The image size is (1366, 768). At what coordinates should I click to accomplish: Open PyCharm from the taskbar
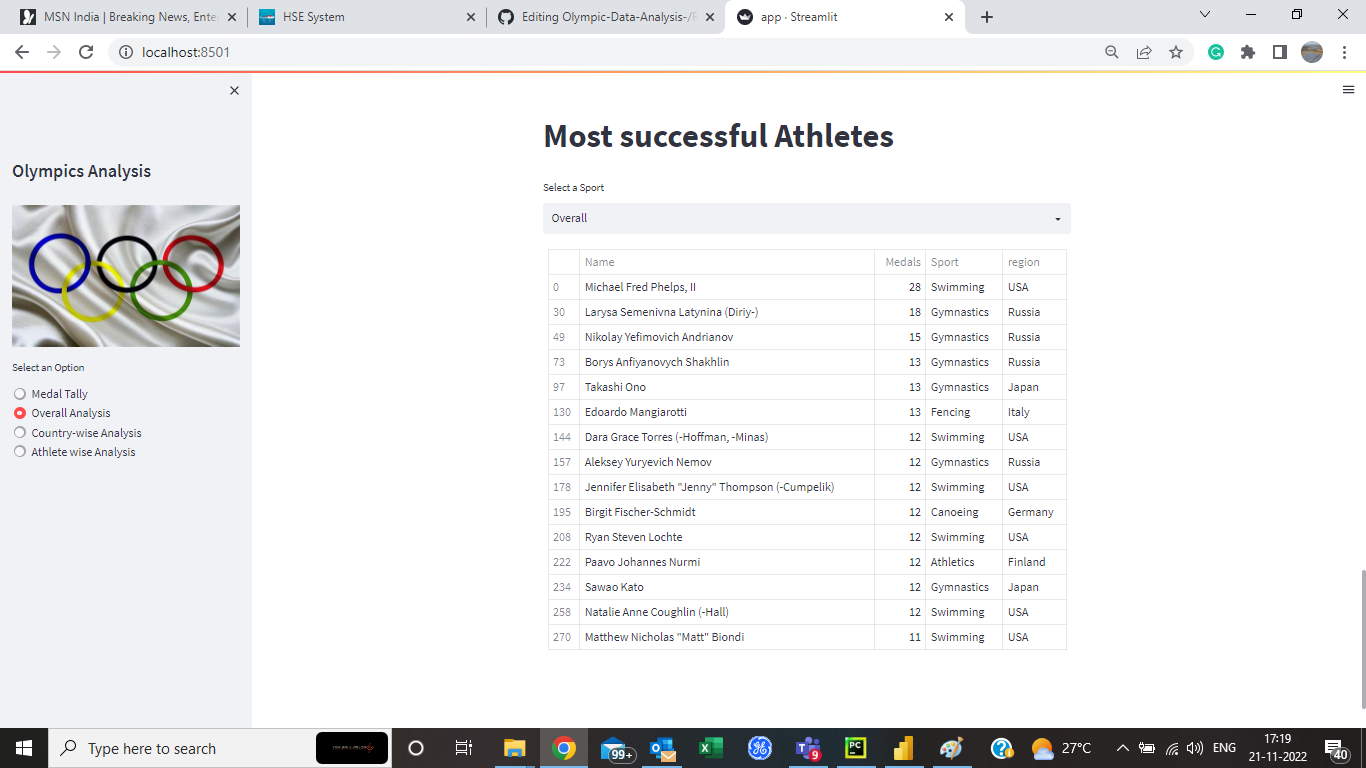[x=855, y=747]
